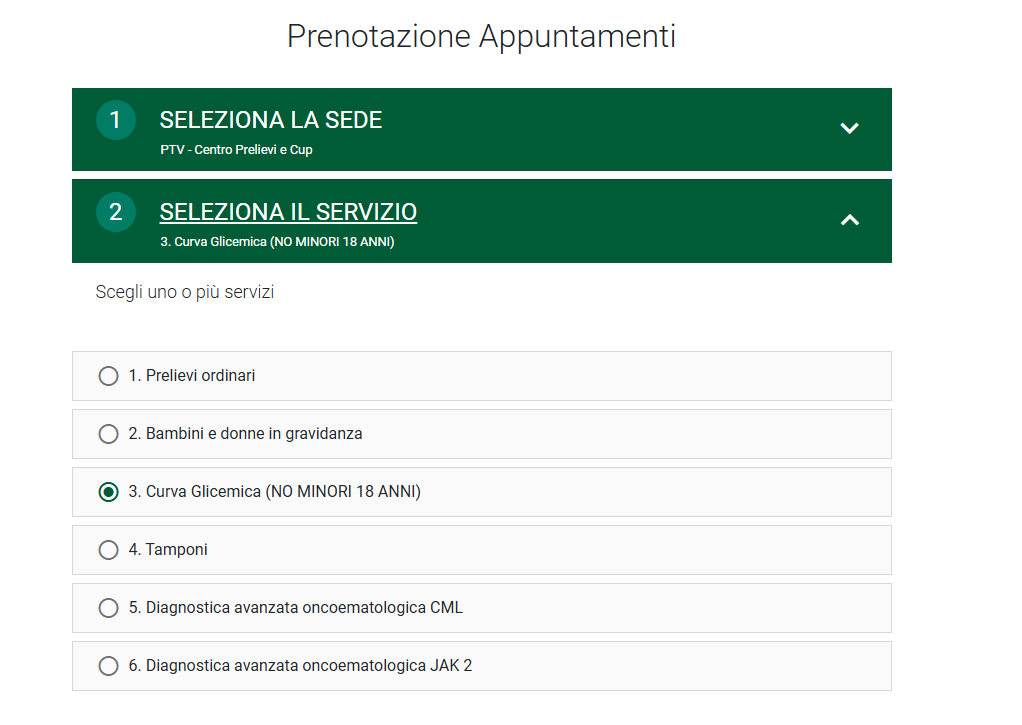The image size is (1022, 725).
Task: Select the Bambini e donne in gravidanza radio
Action: (108, 434)
